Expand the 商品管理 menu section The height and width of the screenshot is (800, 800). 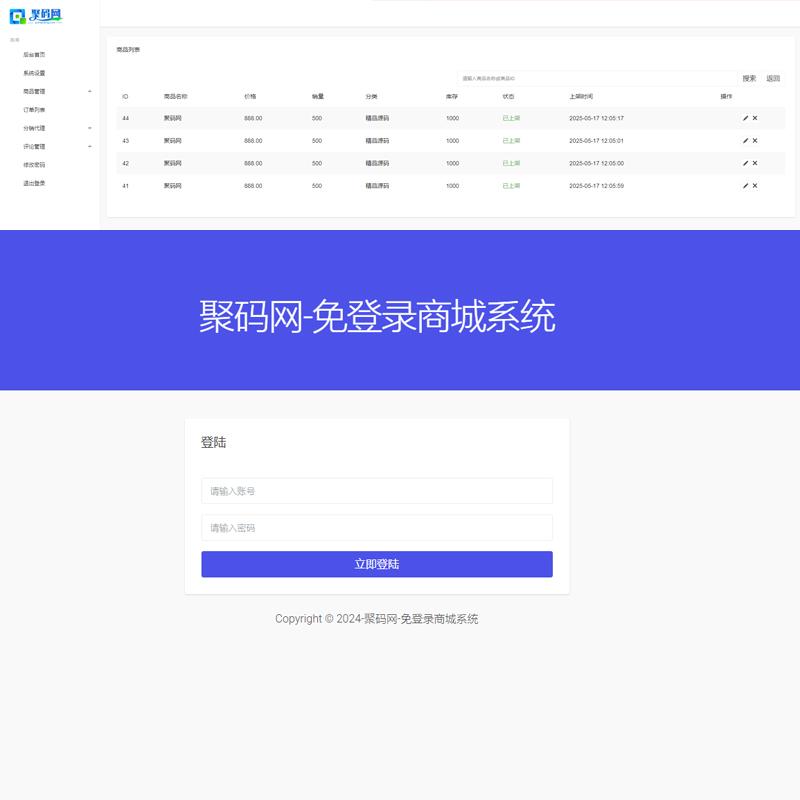coord(33,91)
